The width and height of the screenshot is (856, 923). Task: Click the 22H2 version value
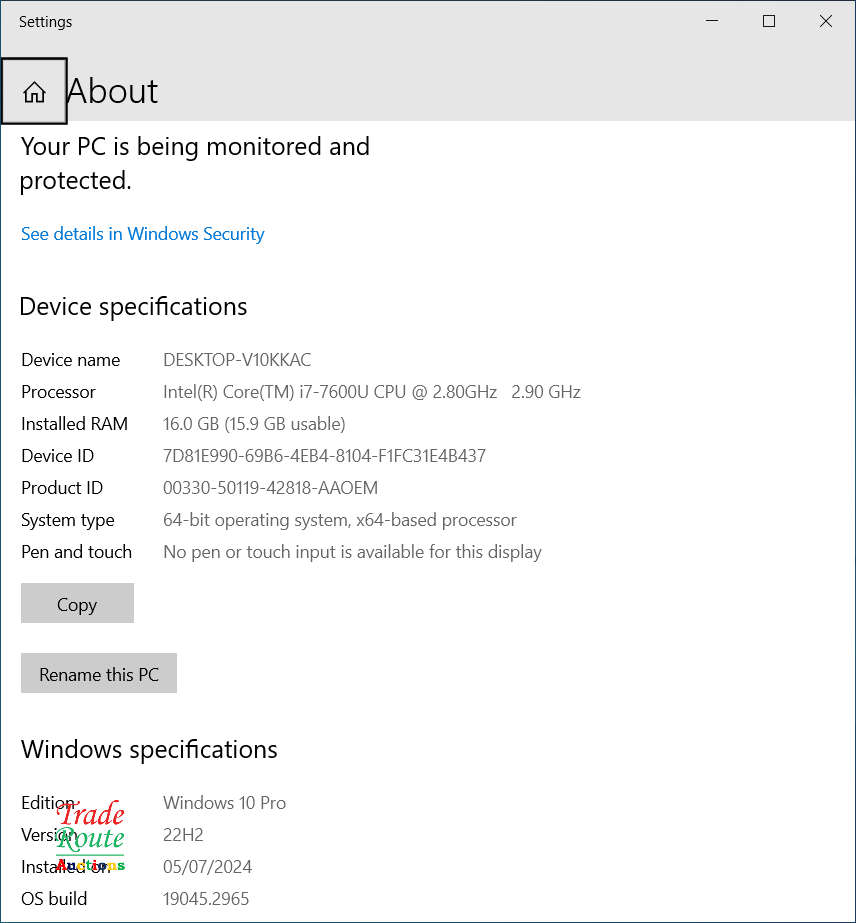click(x=183, y=835)
